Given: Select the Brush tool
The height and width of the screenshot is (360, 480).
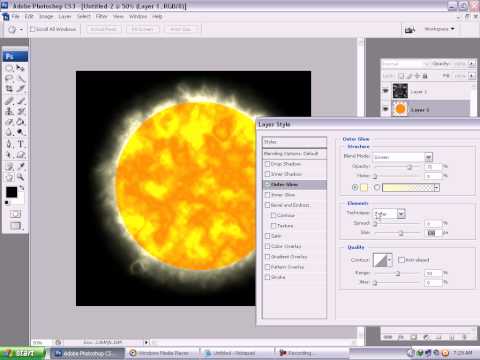Looking at the screenshot, I should [x=20, y=100].
